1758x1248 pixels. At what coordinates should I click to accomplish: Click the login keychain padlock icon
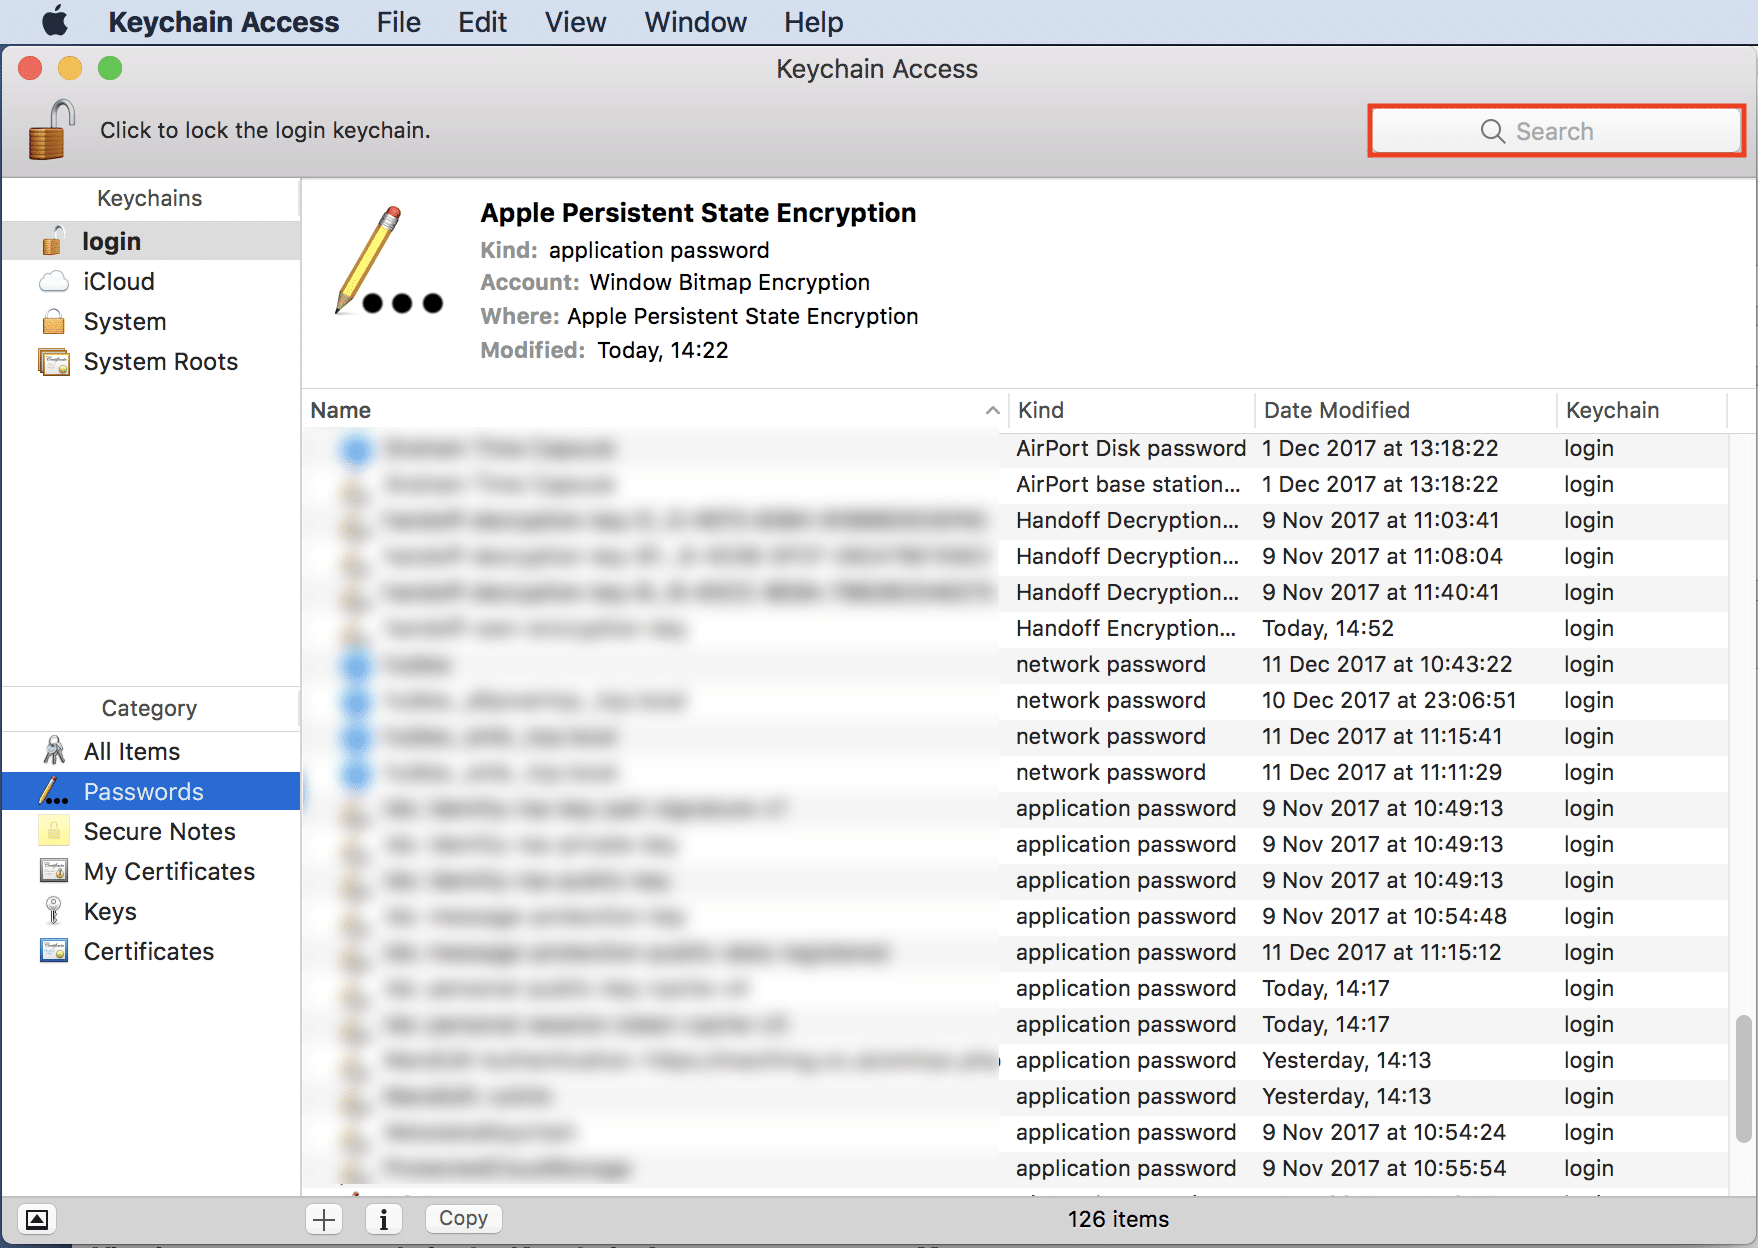(54, 241)
